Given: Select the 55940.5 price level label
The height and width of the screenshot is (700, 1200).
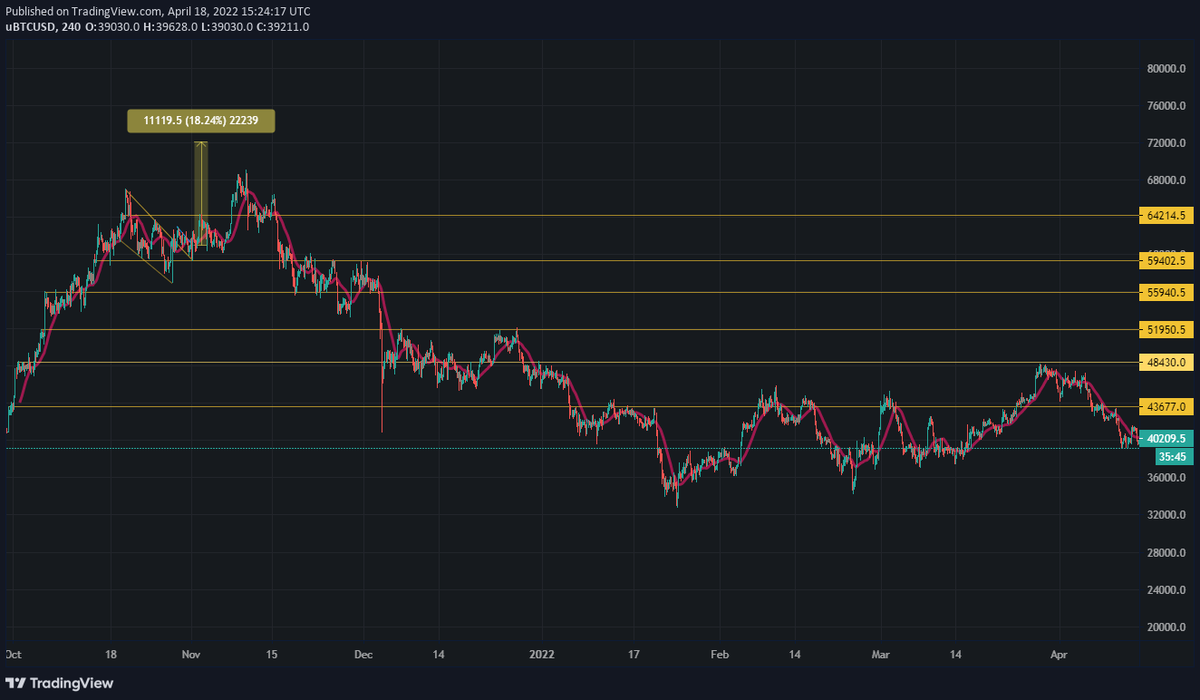Looking at the screenshot, I should pos(1167,293).
